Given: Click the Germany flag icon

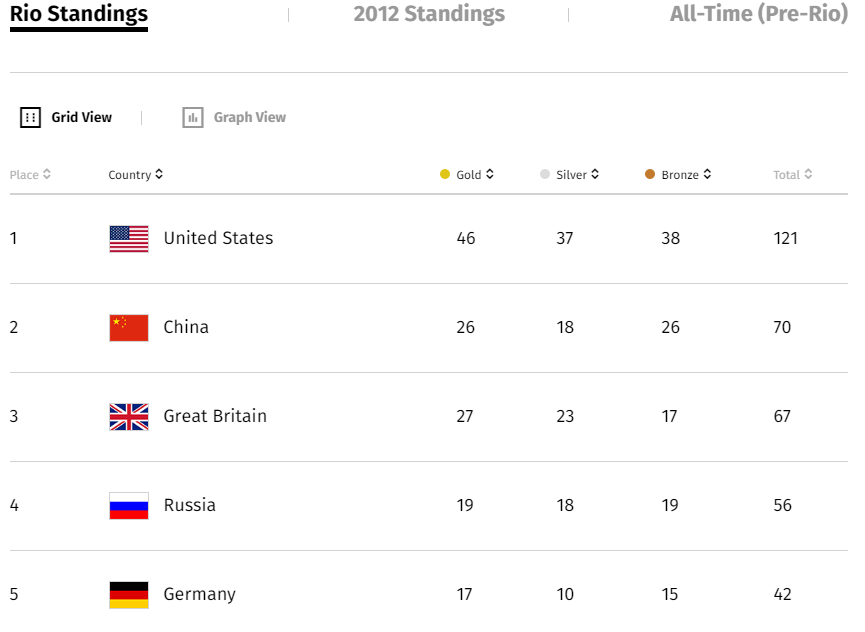Looking at the screenshot, I should coord(129,595).
